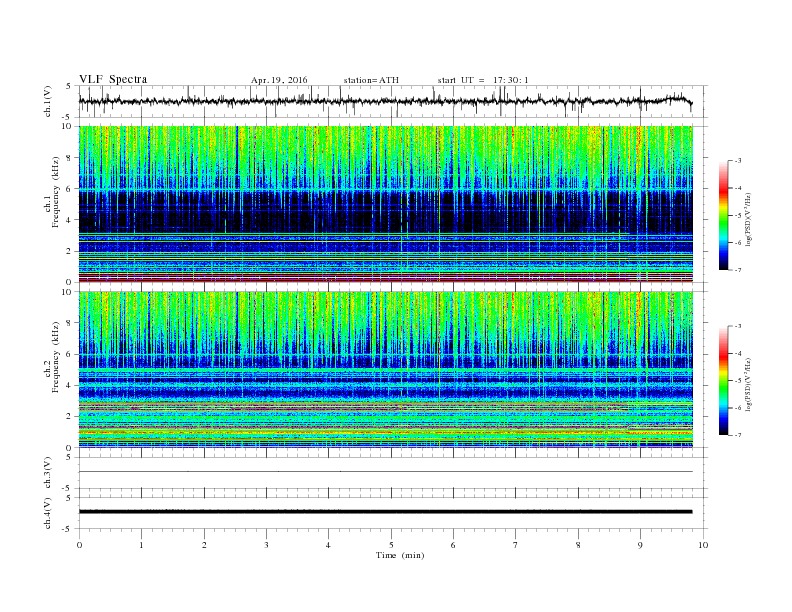This screenshot has width=792, height=612.
Task: Click the "1" minute tick label on time axis
Action: (x=141, y=545)
